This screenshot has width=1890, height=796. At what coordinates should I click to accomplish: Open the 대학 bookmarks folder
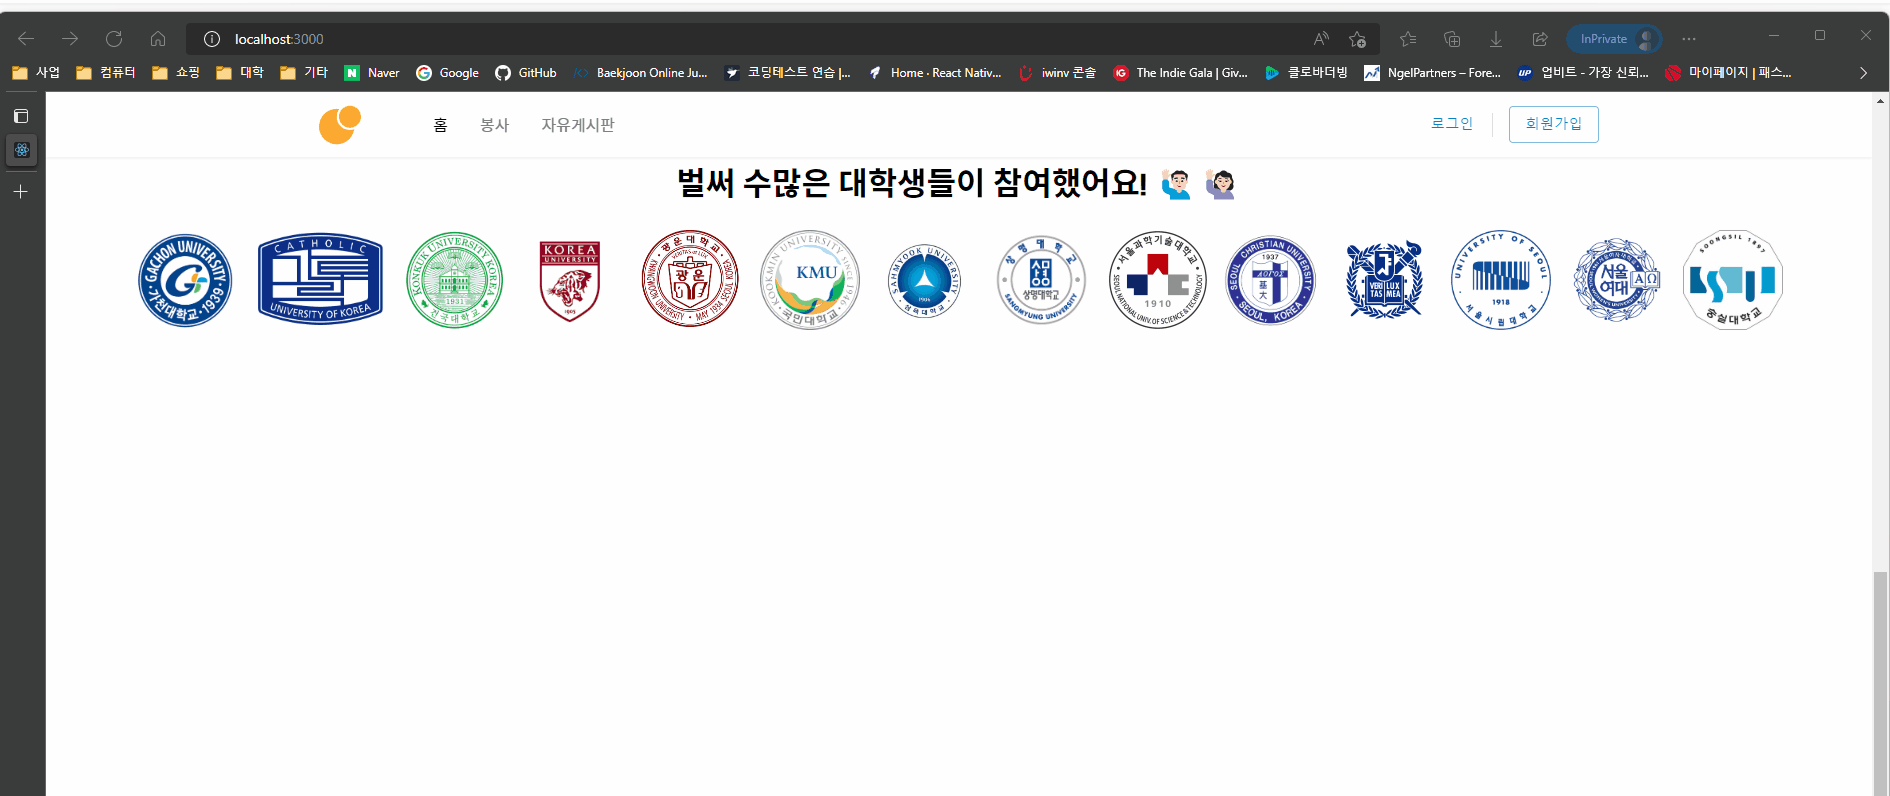coord(240,73)
